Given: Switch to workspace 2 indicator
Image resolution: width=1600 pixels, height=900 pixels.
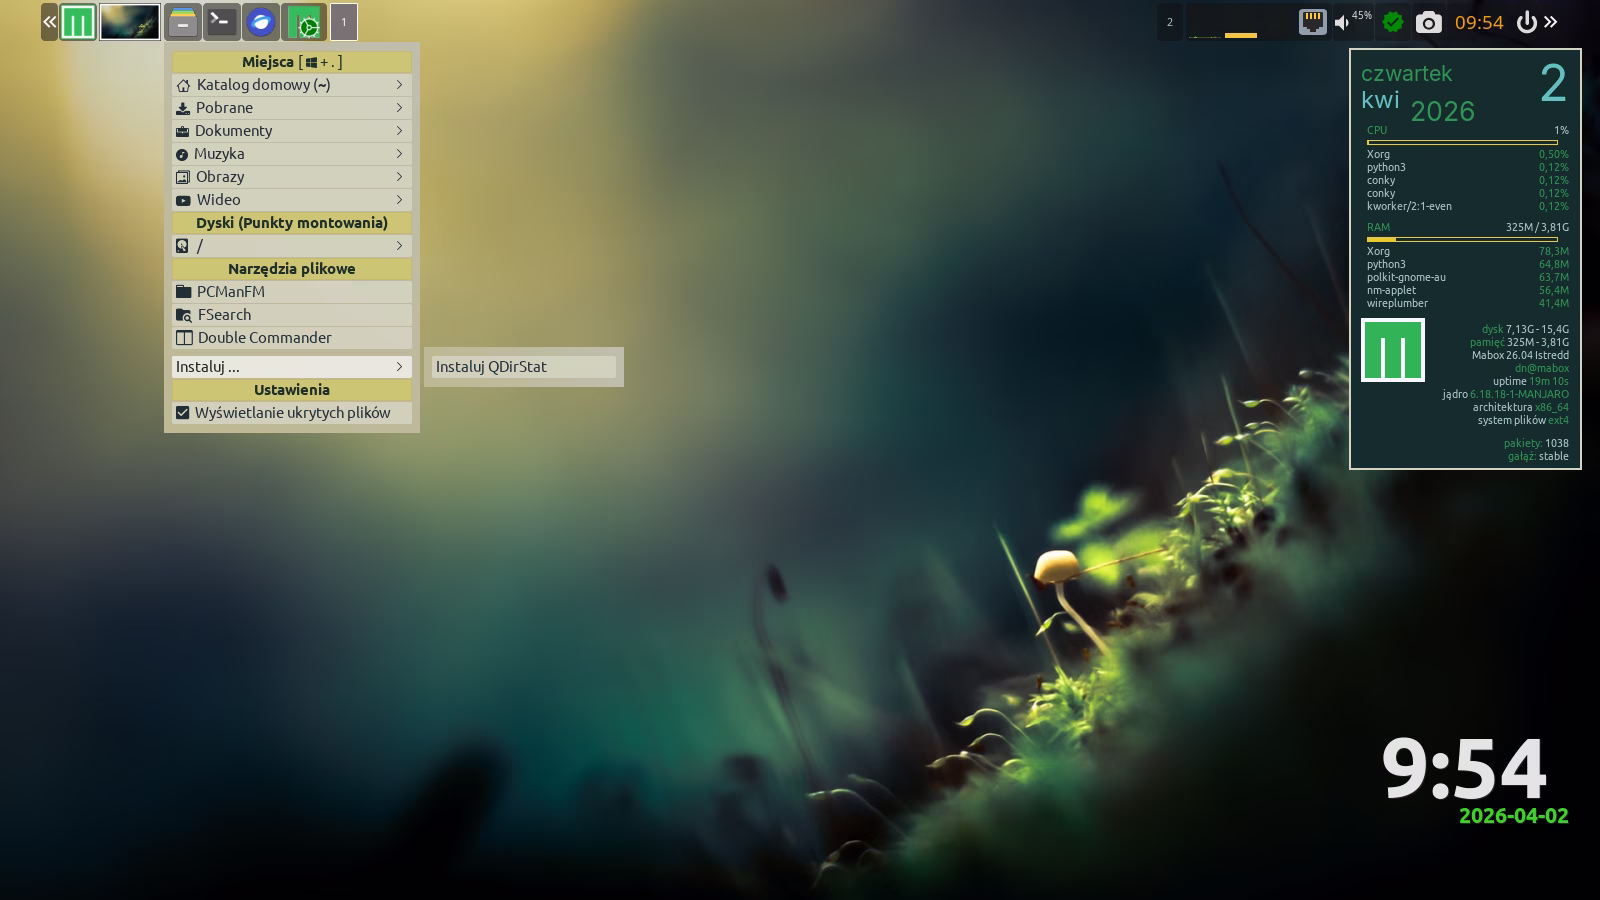Looking at the screenshot, I should pyautogui.click(x=1170, y=22).
